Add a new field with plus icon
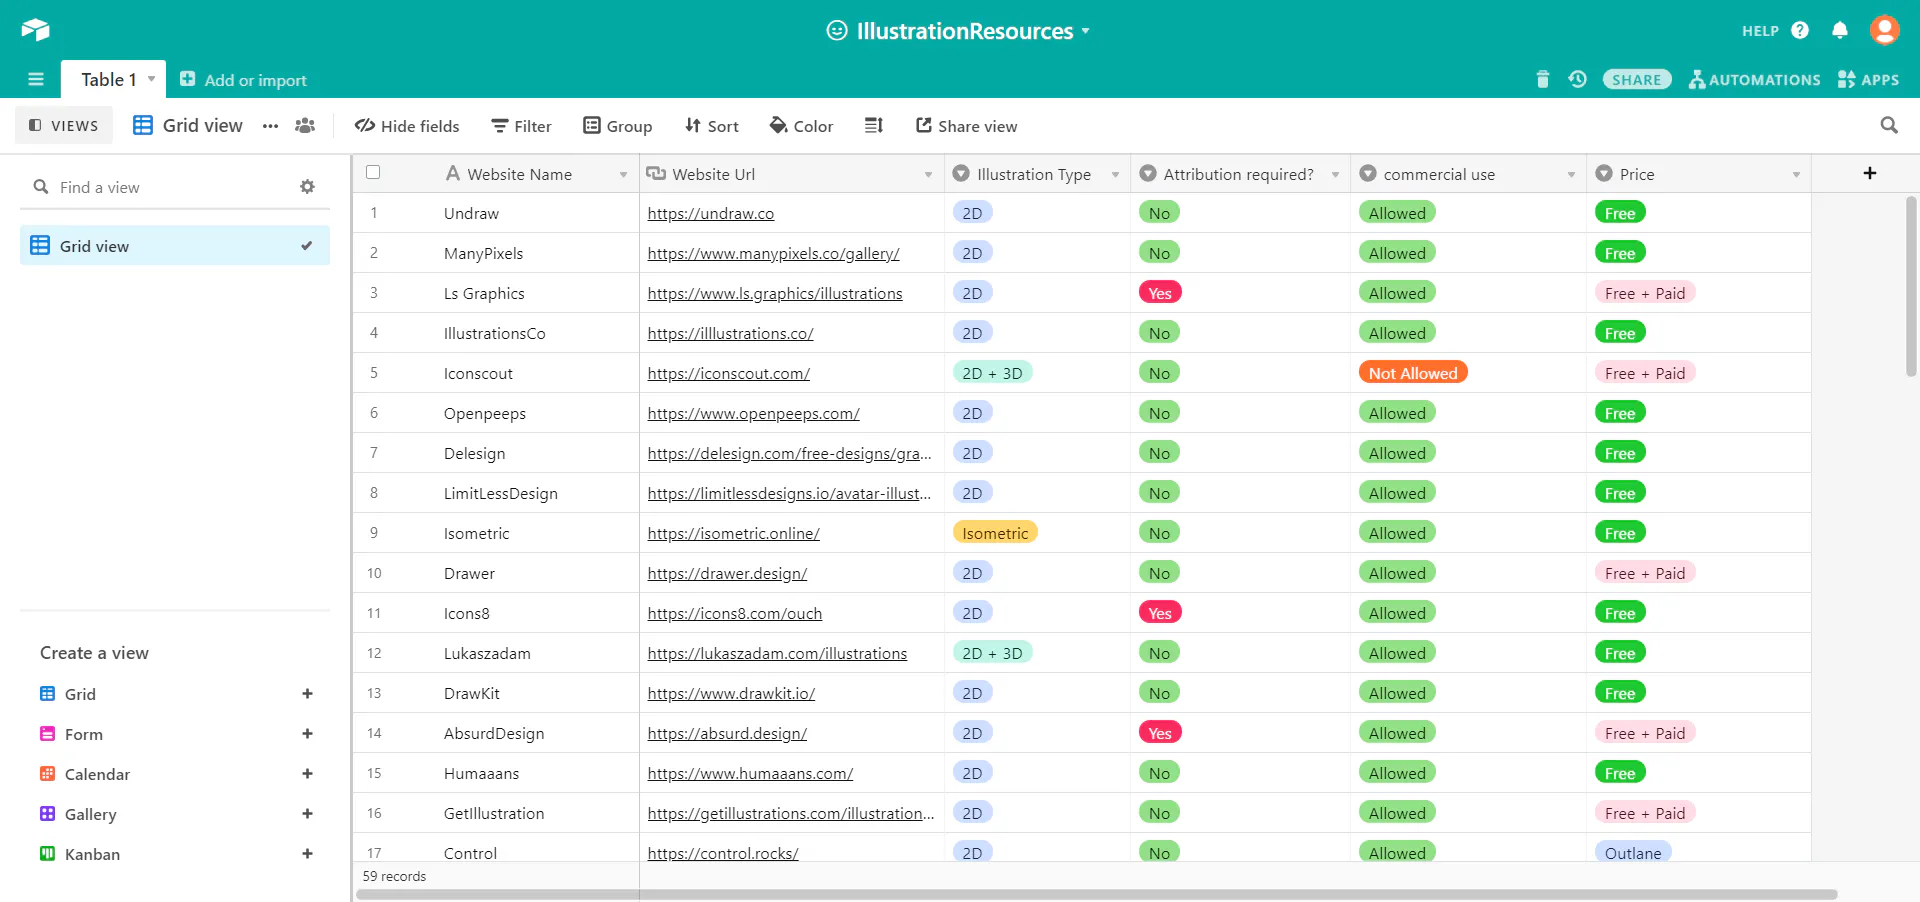1920x902 pixels. click(1870, 173)
